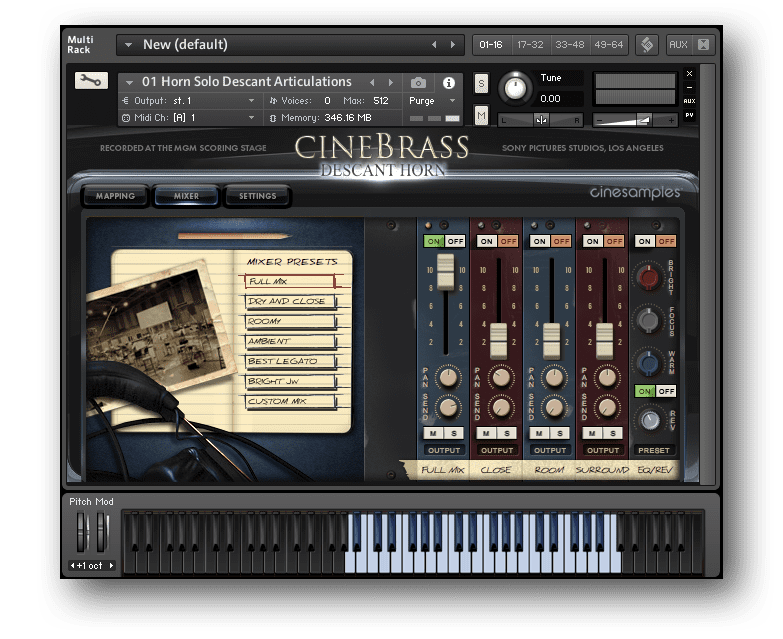Select the previous instrument with the arrow
The image size is (783, 639).
coord(372,82)
